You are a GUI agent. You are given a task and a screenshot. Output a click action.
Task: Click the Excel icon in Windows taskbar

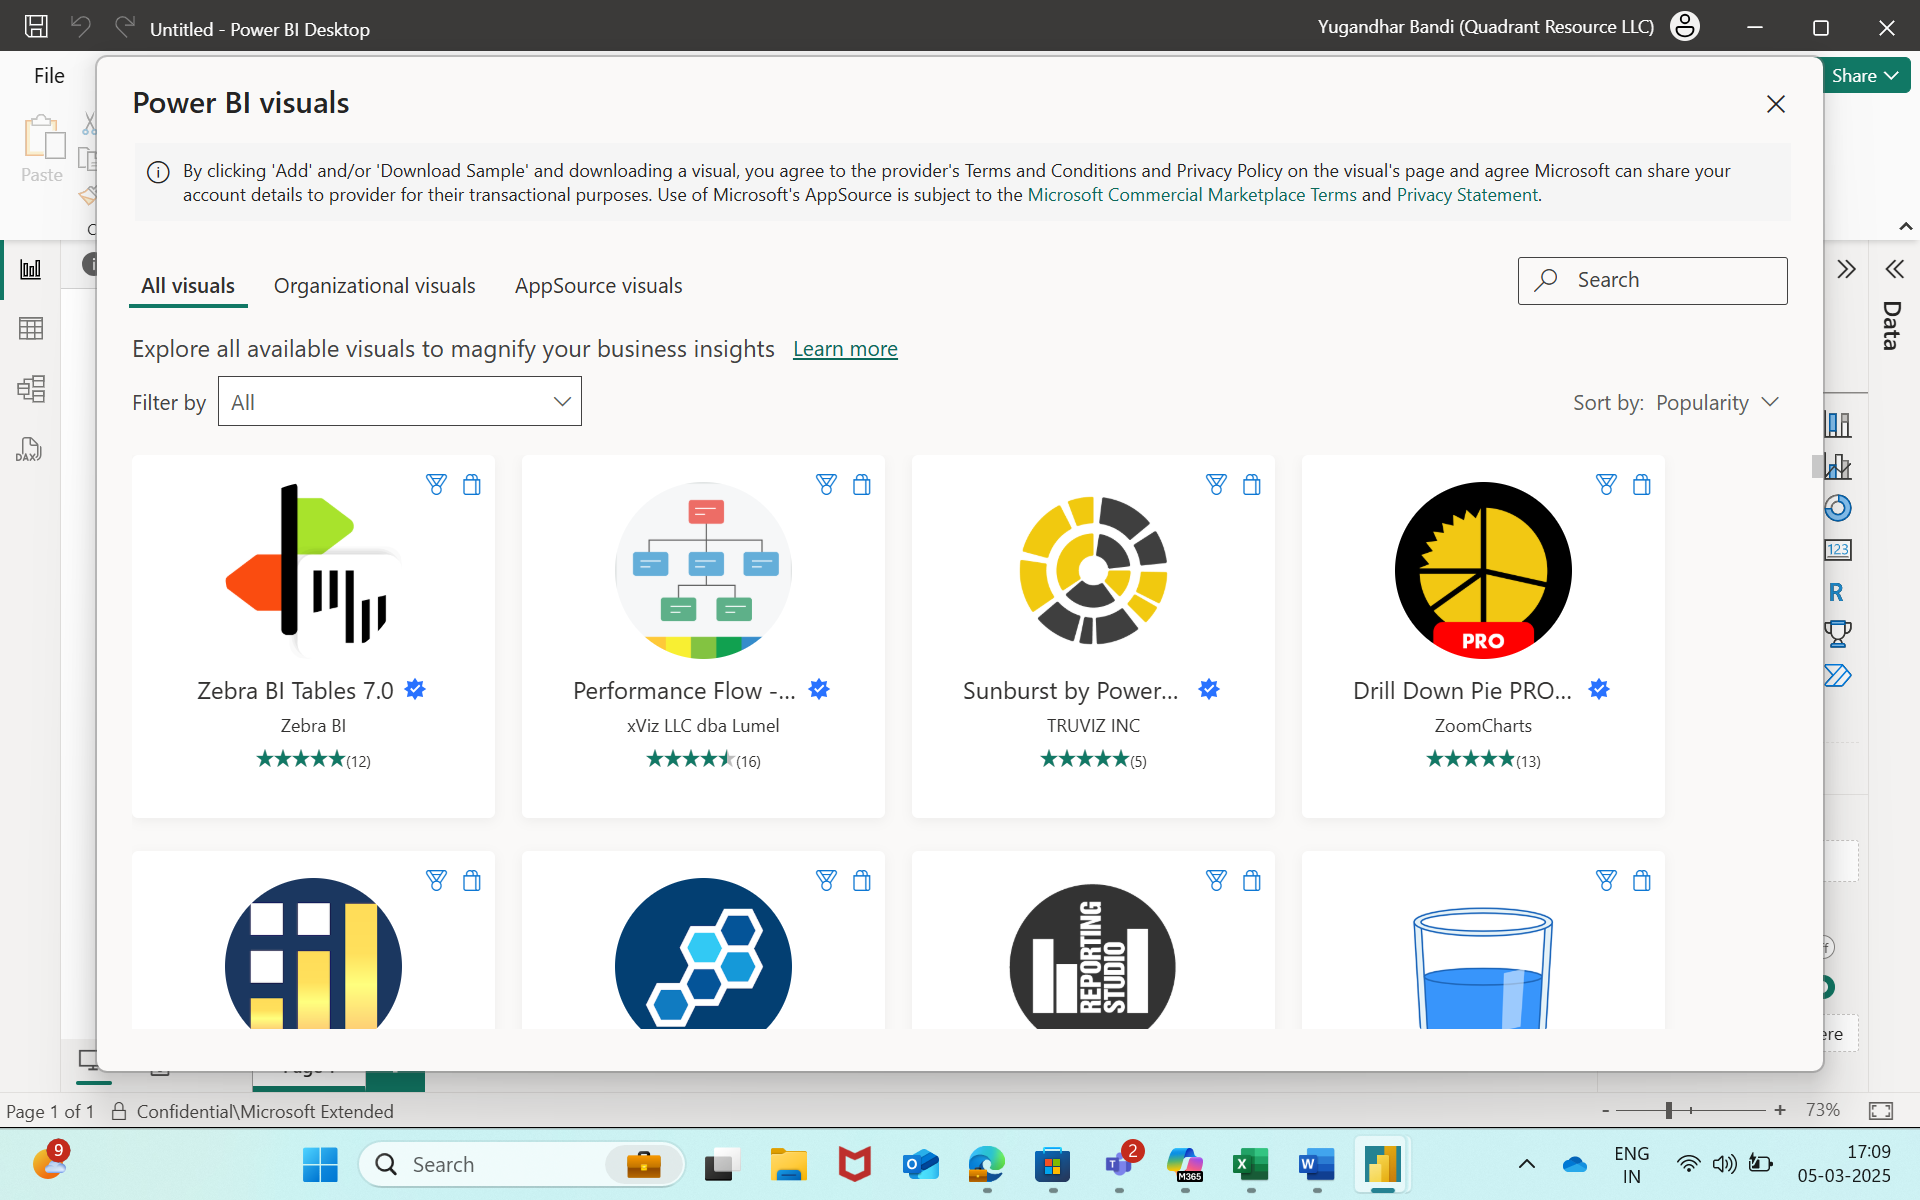pyautogui.click(x=1250, y=1165)
